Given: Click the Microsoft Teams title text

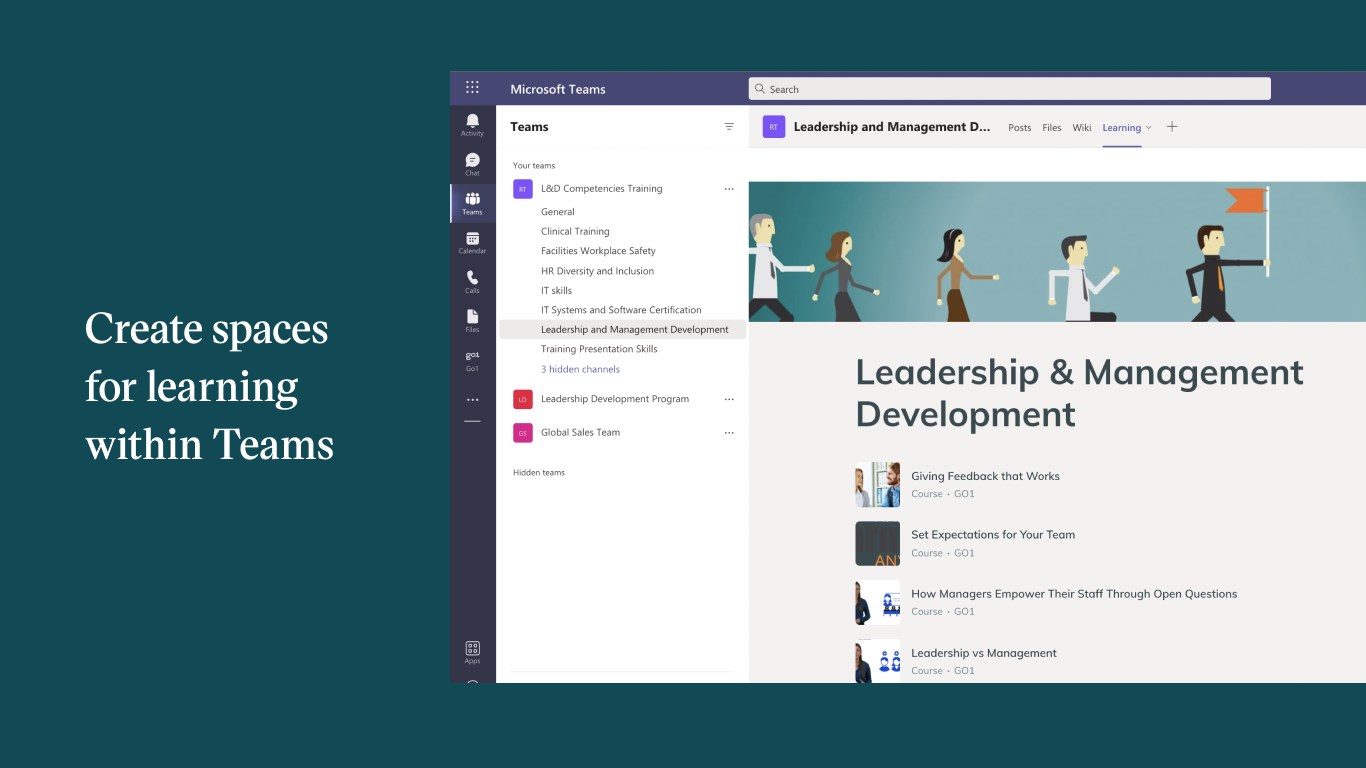Looking at the screenshot, I should (x=558, y=89).
